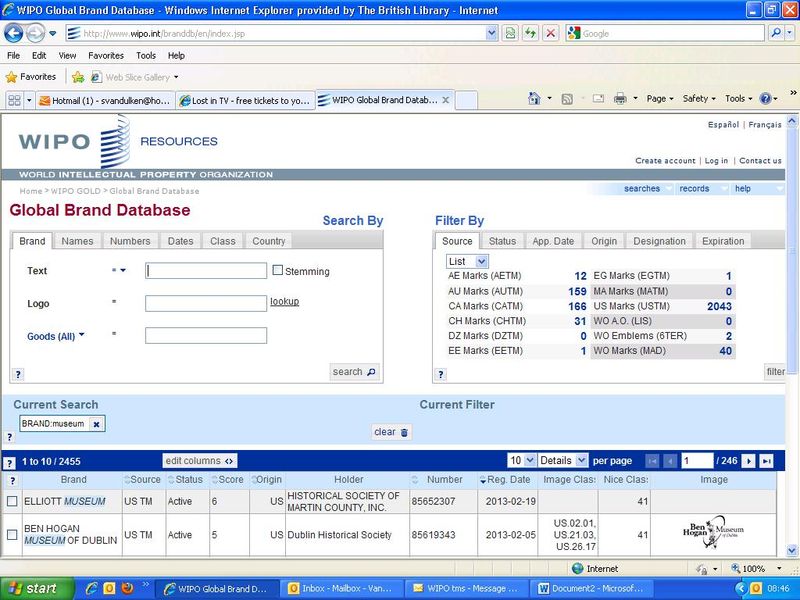
Task: Click inside the Text search field
Action: 206,270
